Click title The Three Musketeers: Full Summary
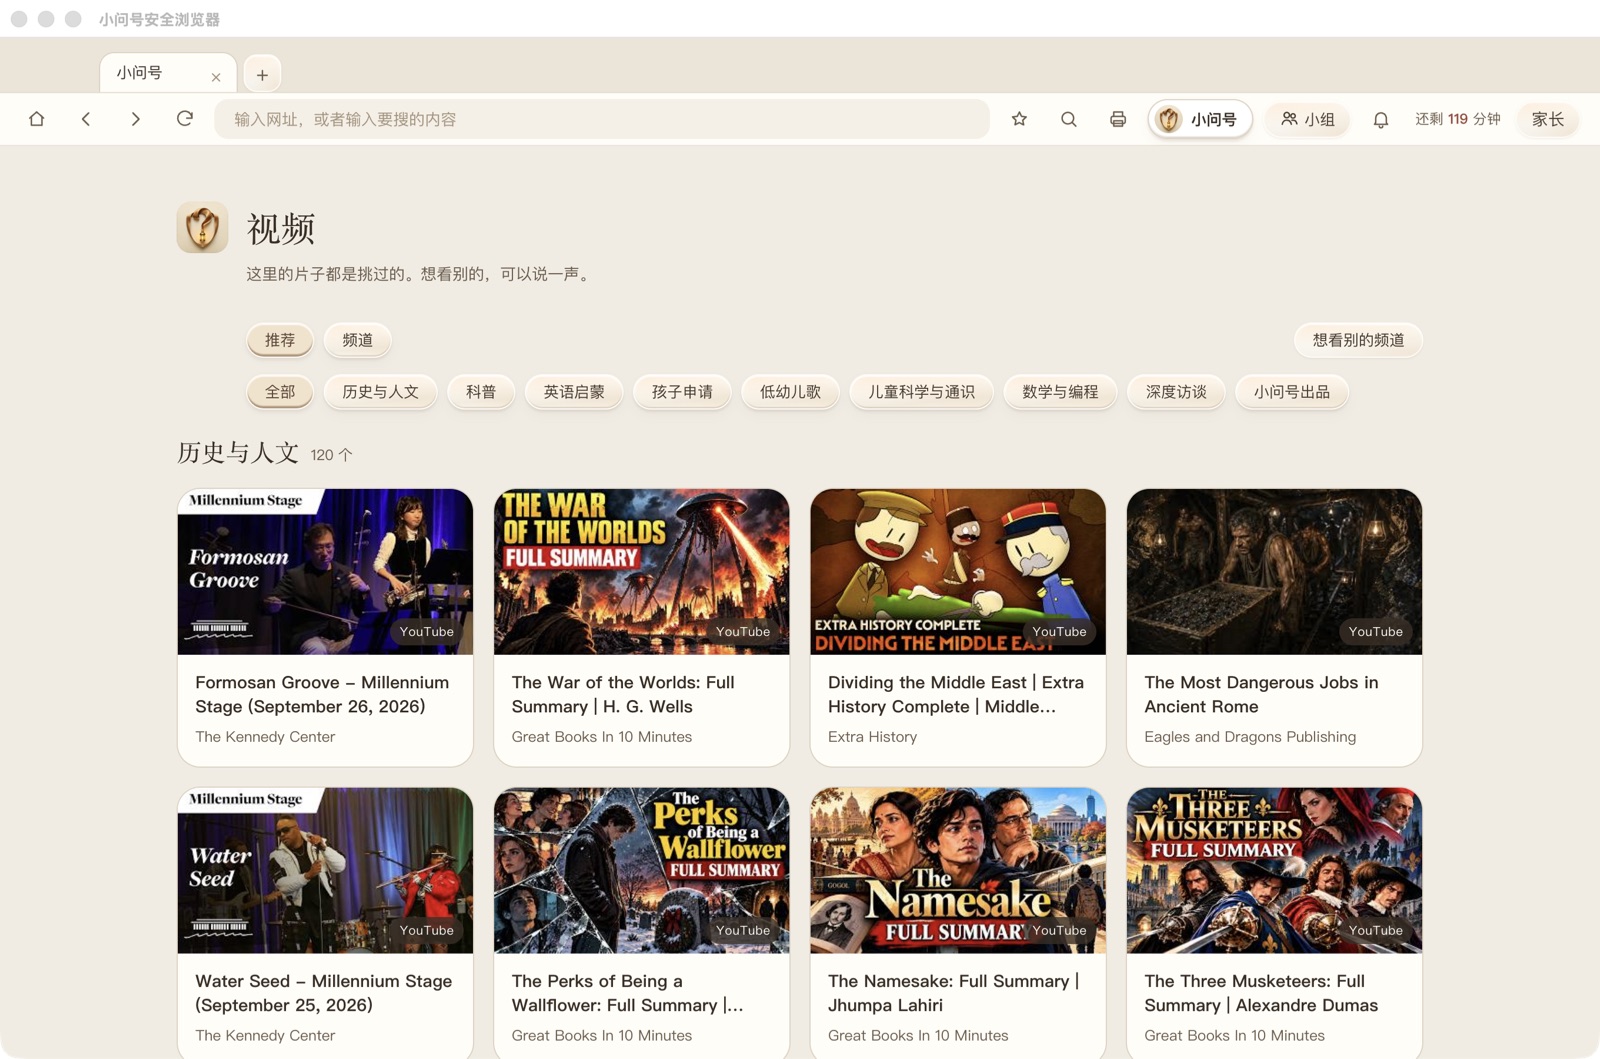This screenshot has width=1600, height=1059. (1261, 993)
